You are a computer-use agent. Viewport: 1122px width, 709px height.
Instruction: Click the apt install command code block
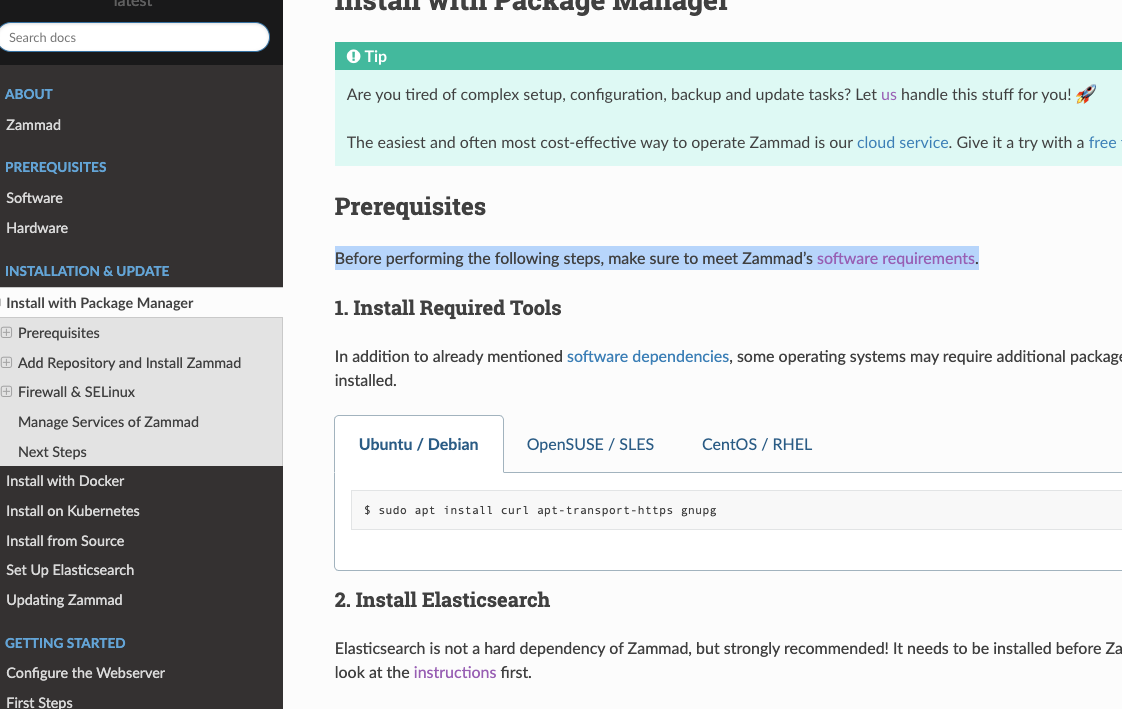(736, 510)
